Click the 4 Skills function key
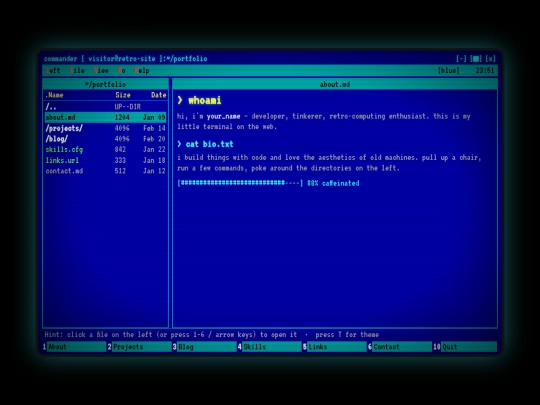Screen dimensions: 540x405 pos(270,347)
